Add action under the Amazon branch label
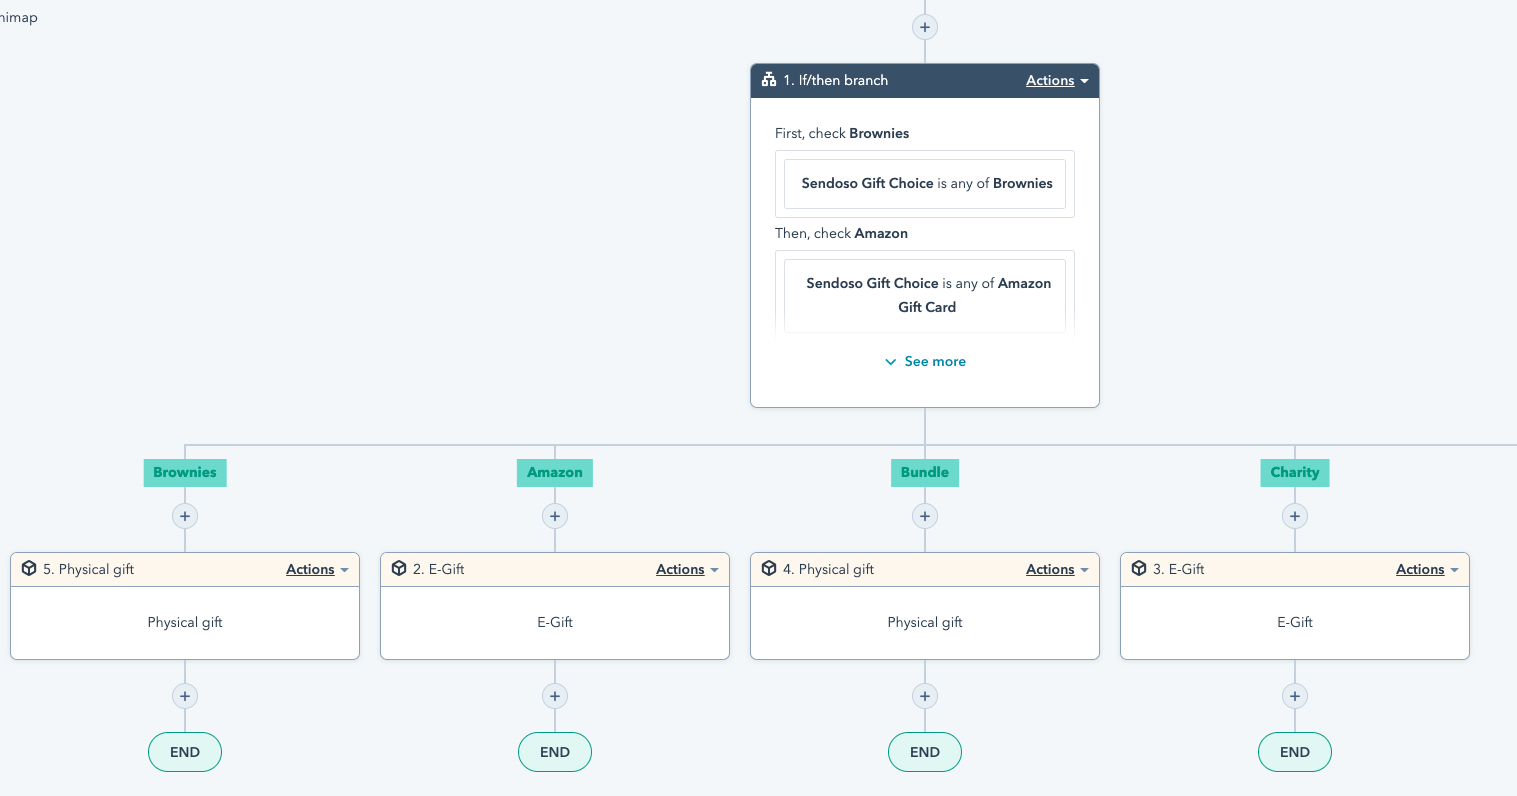Viewport: 1517px width, 796px height. tap(555, 516)
